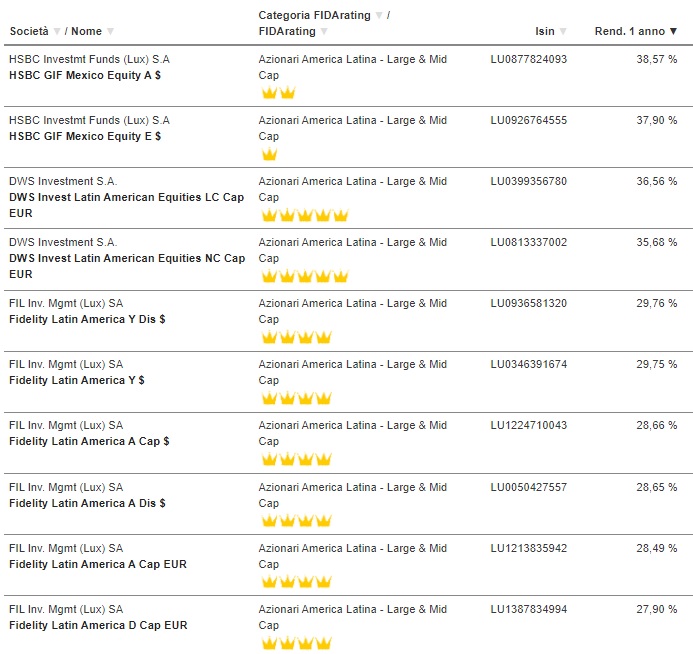This screenshot has height=654, width=693.
Task: Click single-crown rating of HSBC Mexico Equity E $
Action: click(x=270, y=154)
